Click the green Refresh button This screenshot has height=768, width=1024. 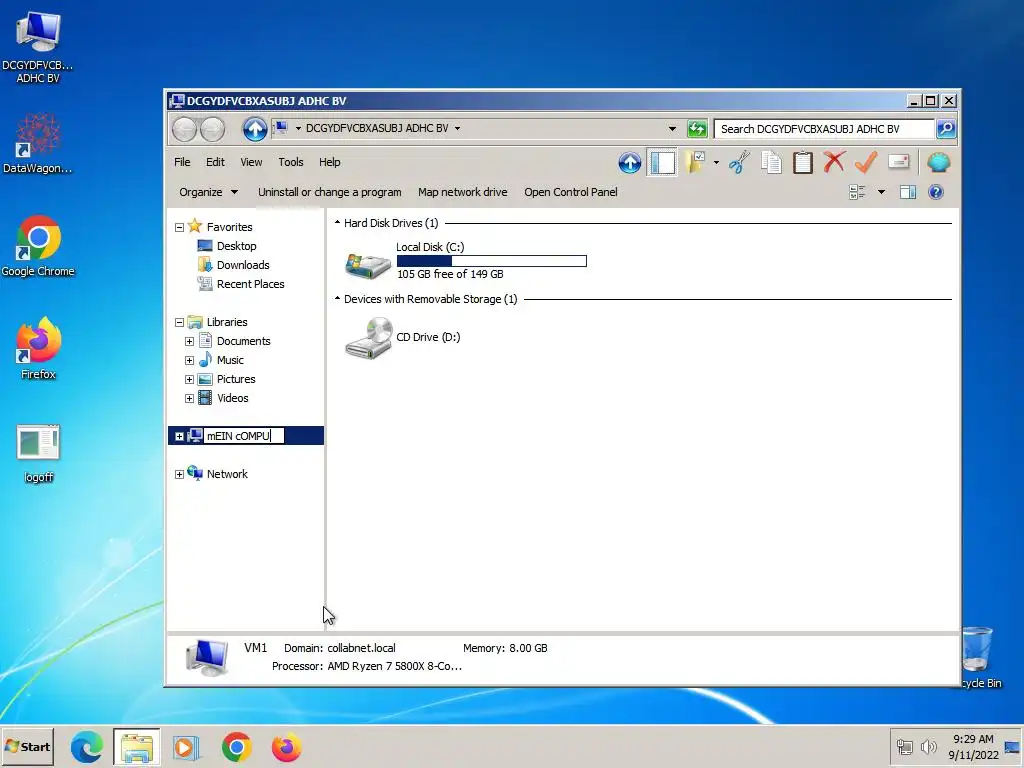pos(697,129)
